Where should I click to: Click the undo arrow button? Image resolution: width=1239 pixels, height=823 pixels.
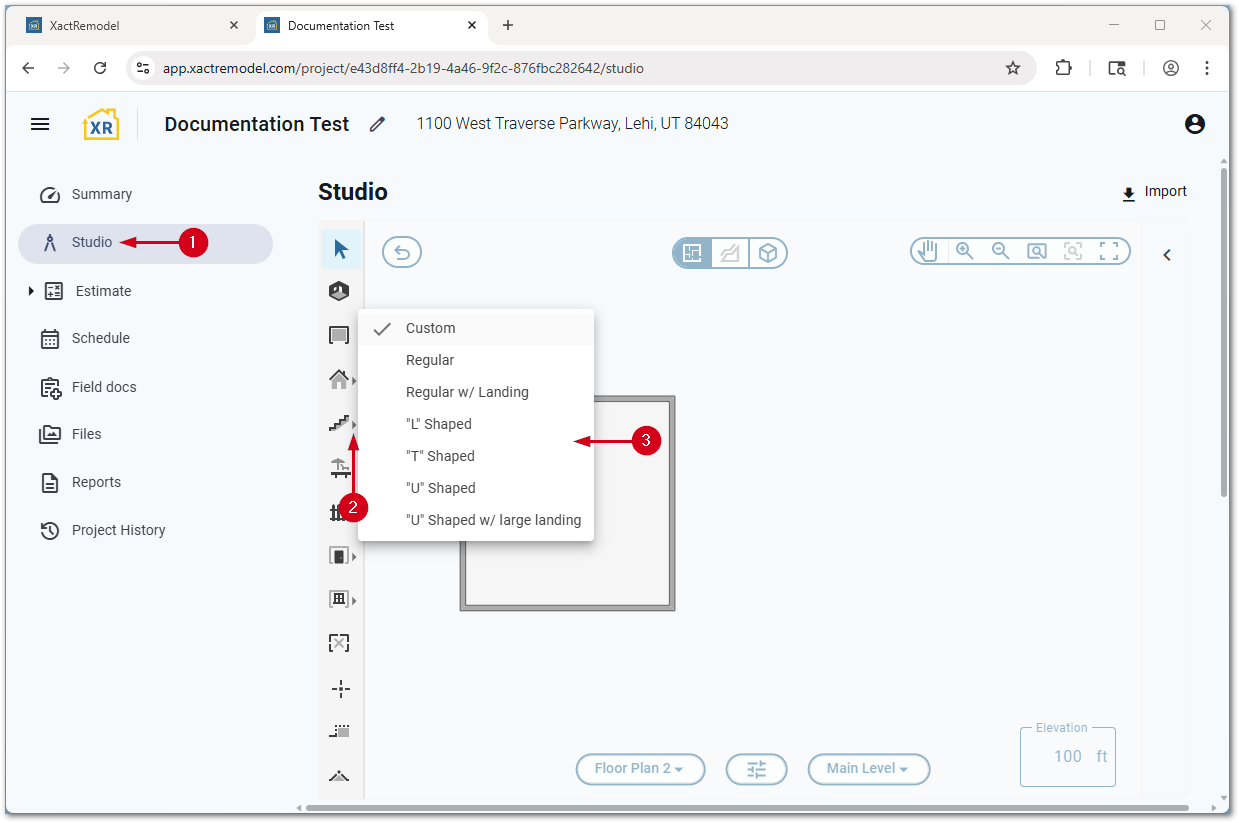coord(402,253)
